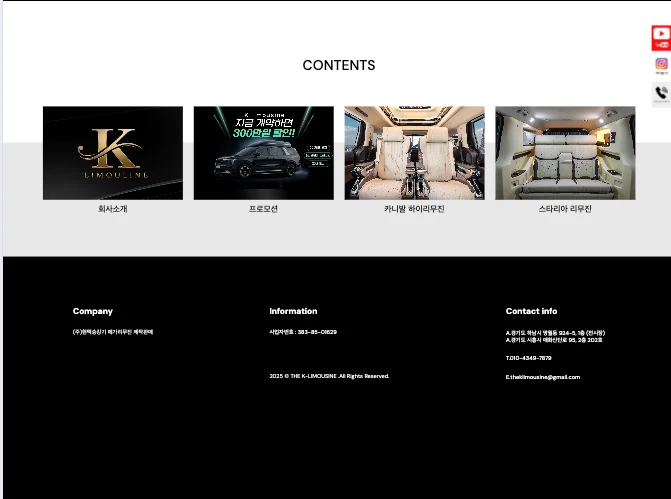671x499 pixels.
Task: Click the footer telephone number
Action: (x=529, y=358)
